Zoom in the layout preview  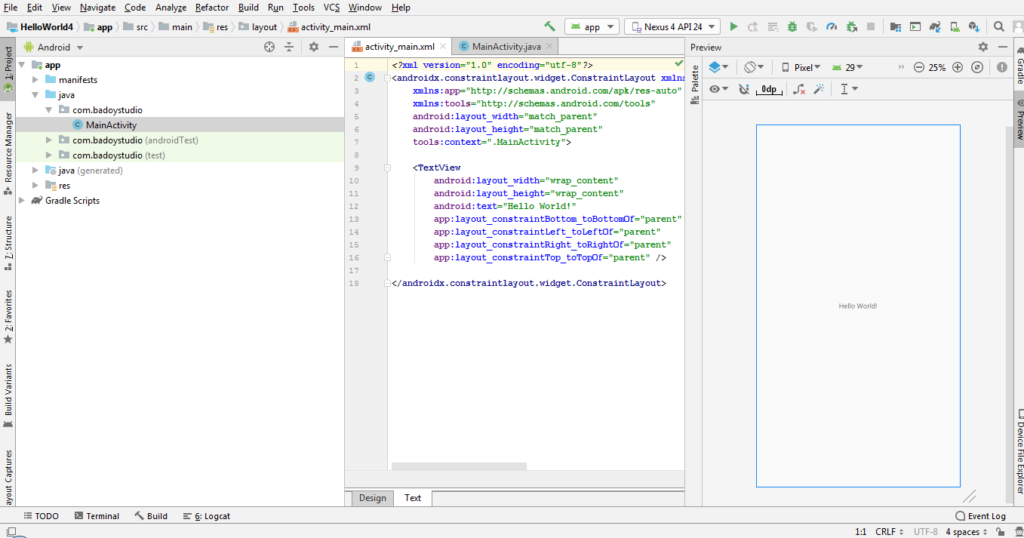tap(957, 67)
